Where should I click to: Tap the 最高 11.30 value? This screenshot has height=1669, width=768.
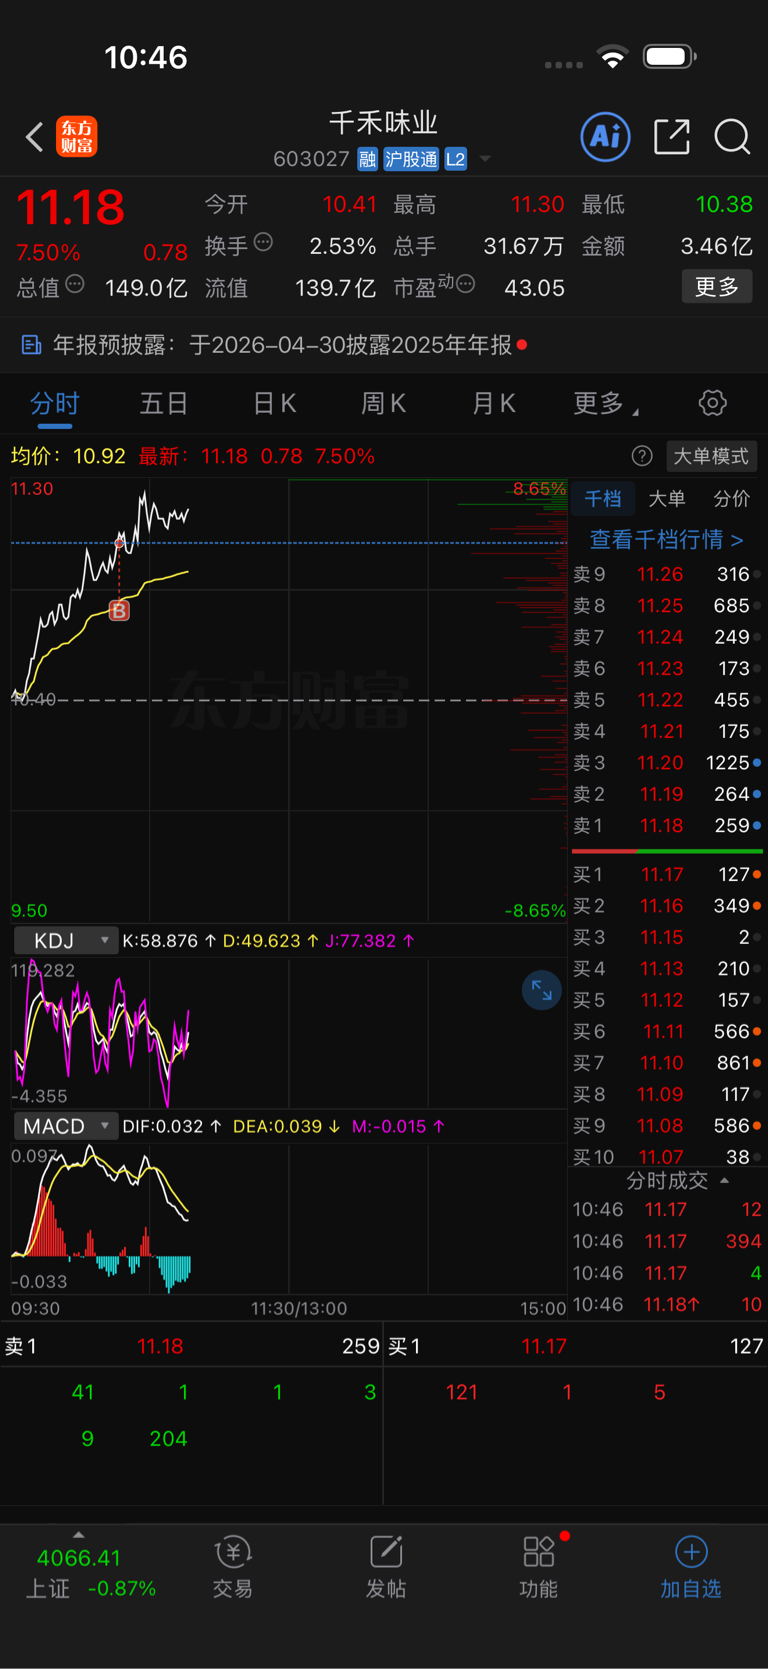(x=538, y=204)
